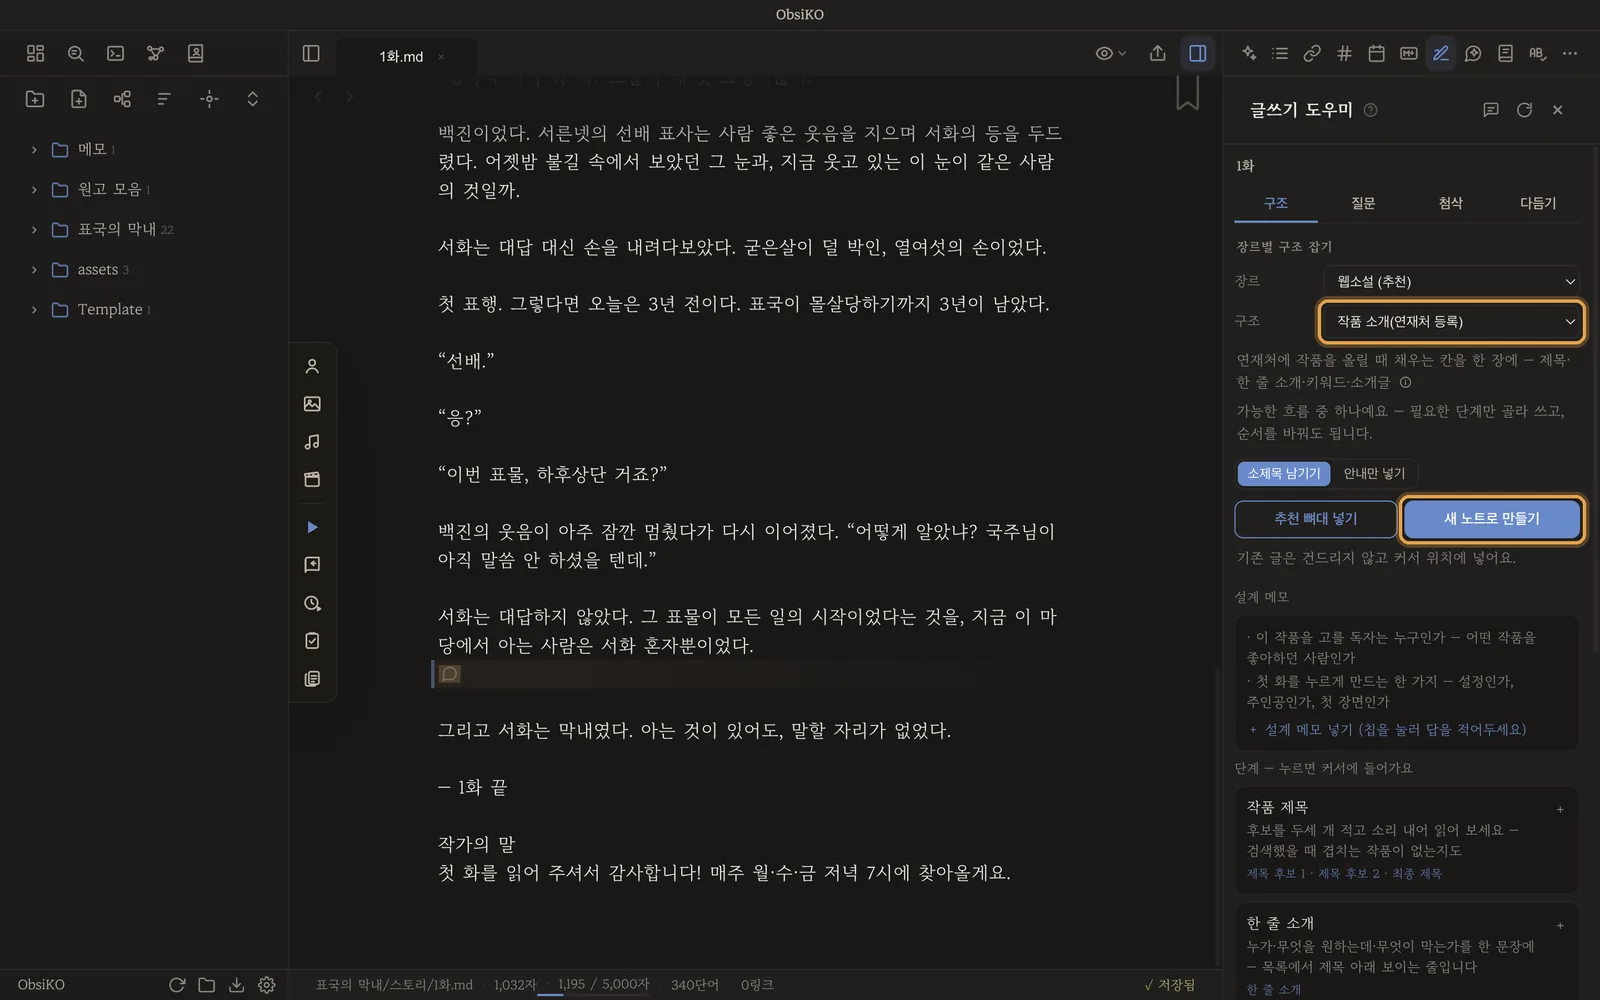Open the links panel icon
Viewport: 1600px width, 1000px height.
point(1312,53)
